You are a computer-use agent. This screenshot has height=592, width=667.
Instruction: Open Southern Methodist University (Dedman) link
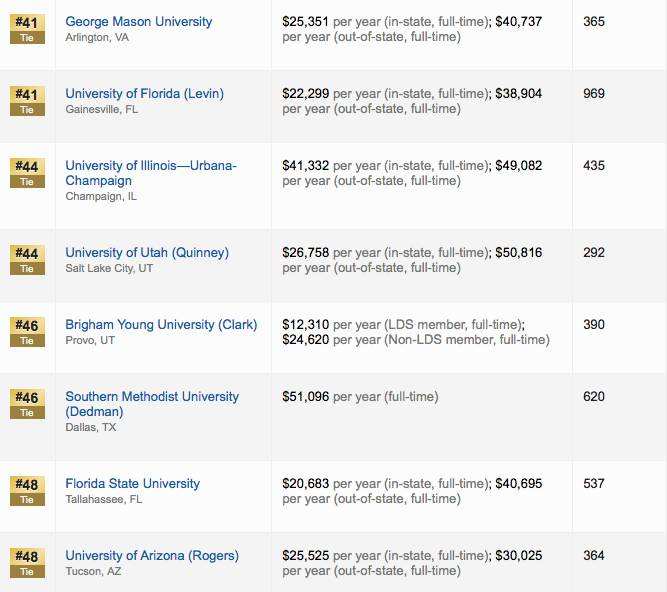point(152,404)
